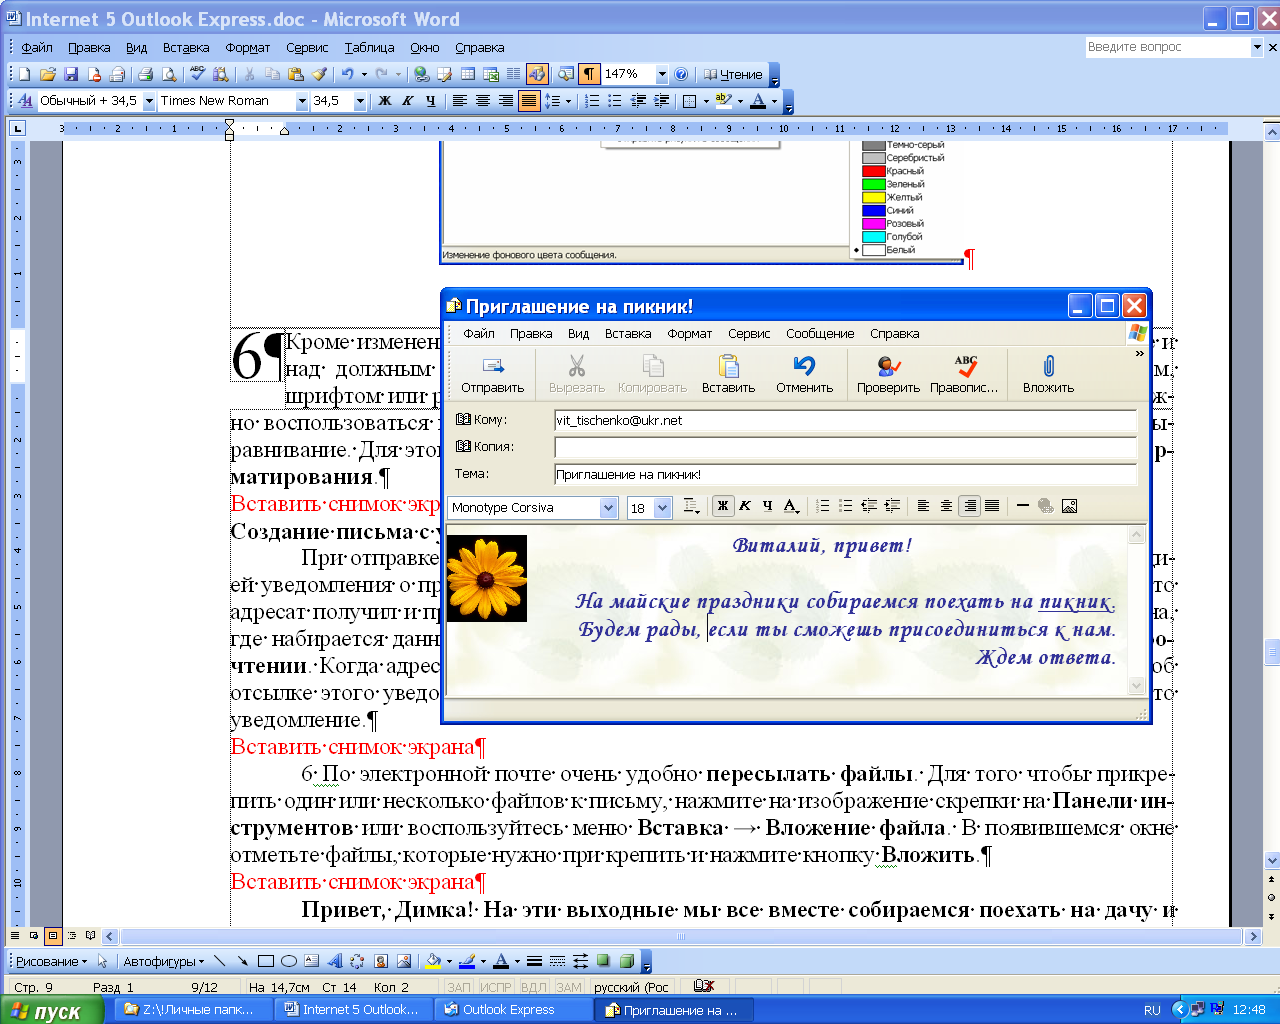Open Monotype Corsiva font dropdown in message

pos(608,508)
